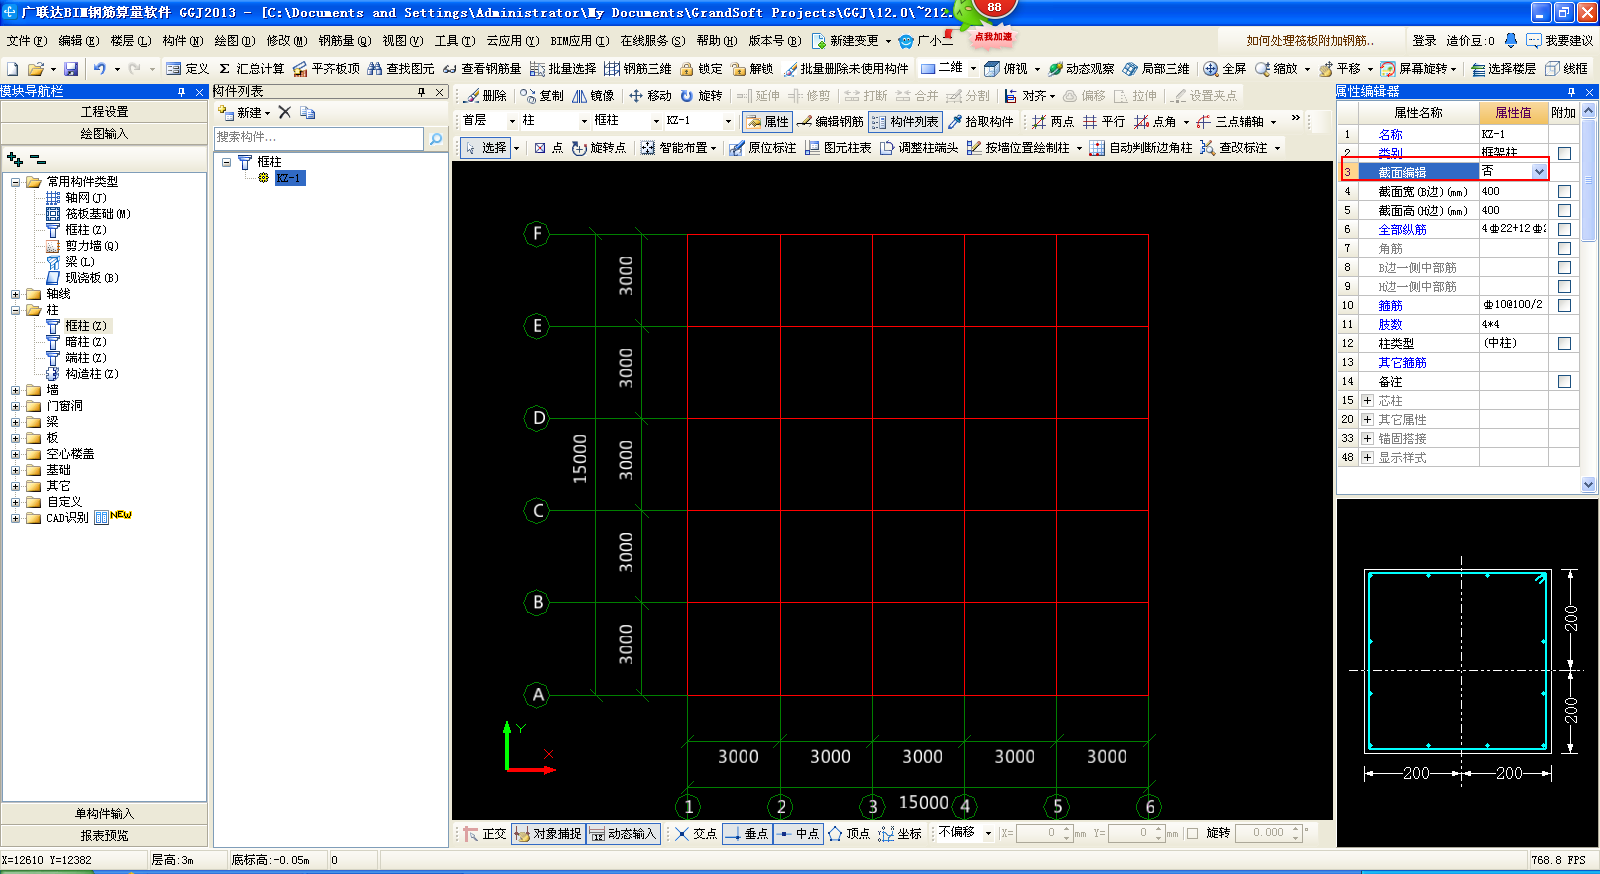Click the 锁定 lock icon

tap(701, 69)
